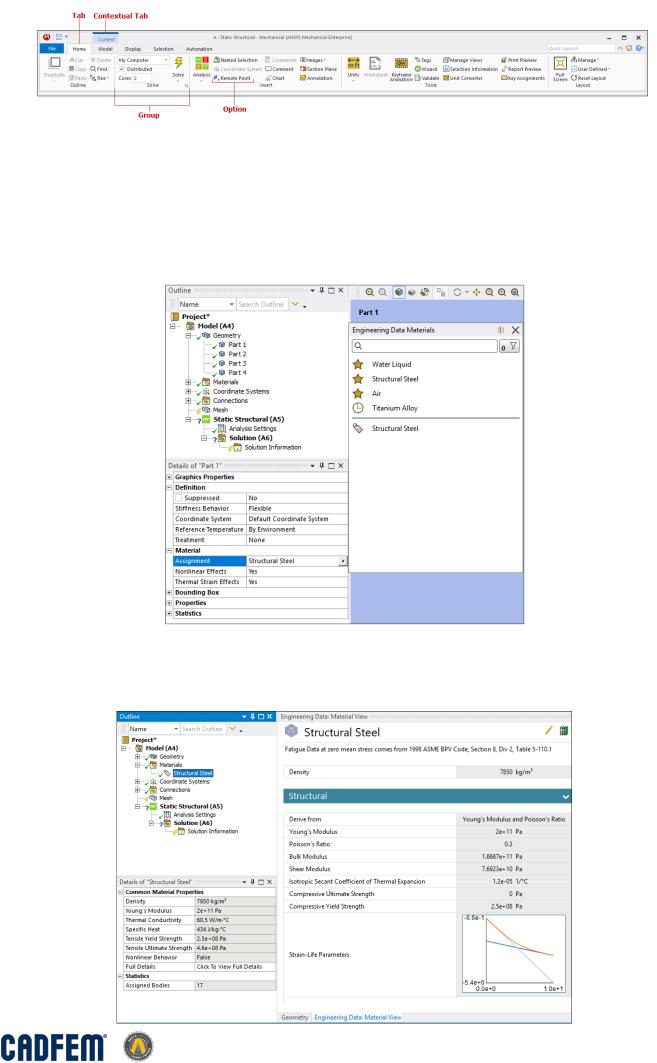Switch to Engineering Data: Material View tab
The height and width of the screenshot is (1063, 657).
pos(358,1018)
